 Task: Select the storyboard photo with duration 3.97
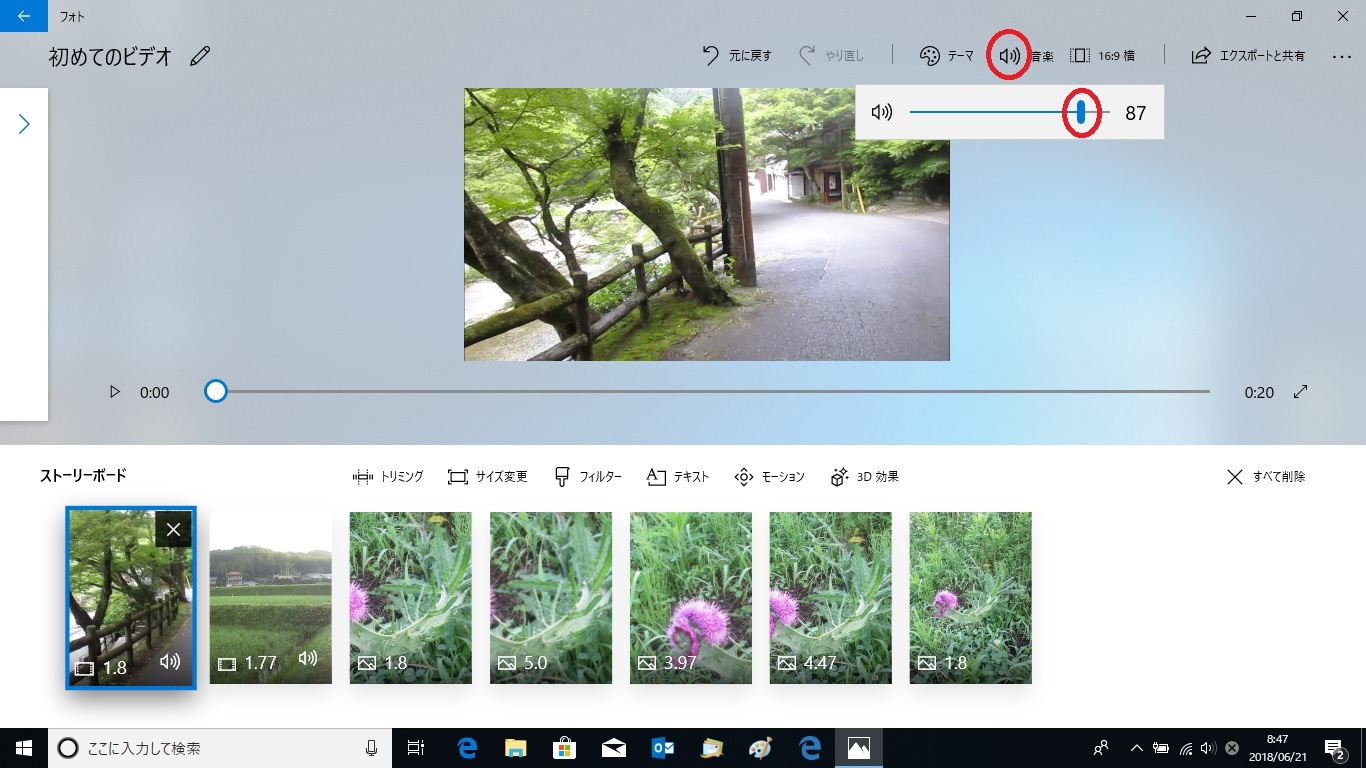coord(691,598)
